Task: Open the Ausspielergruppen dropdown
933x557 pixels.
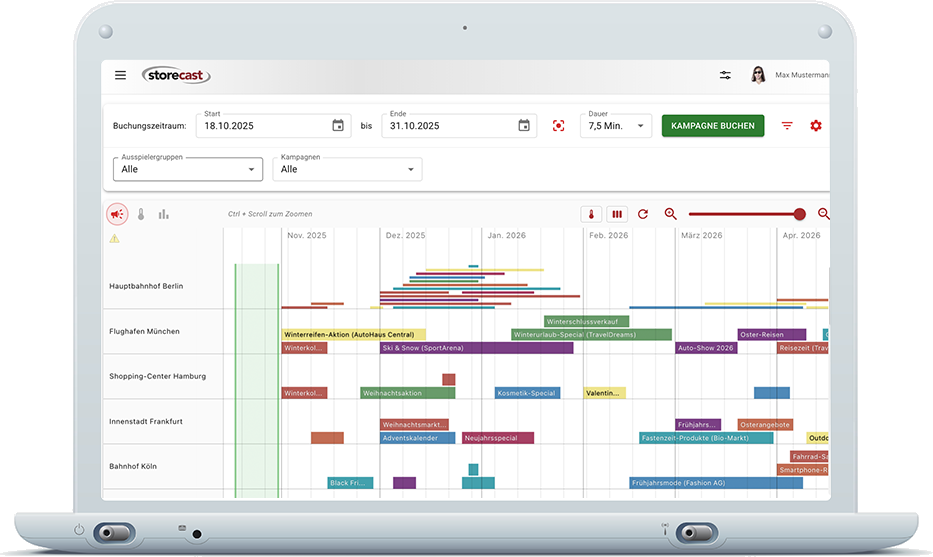Action: click(x=187, y=169)
